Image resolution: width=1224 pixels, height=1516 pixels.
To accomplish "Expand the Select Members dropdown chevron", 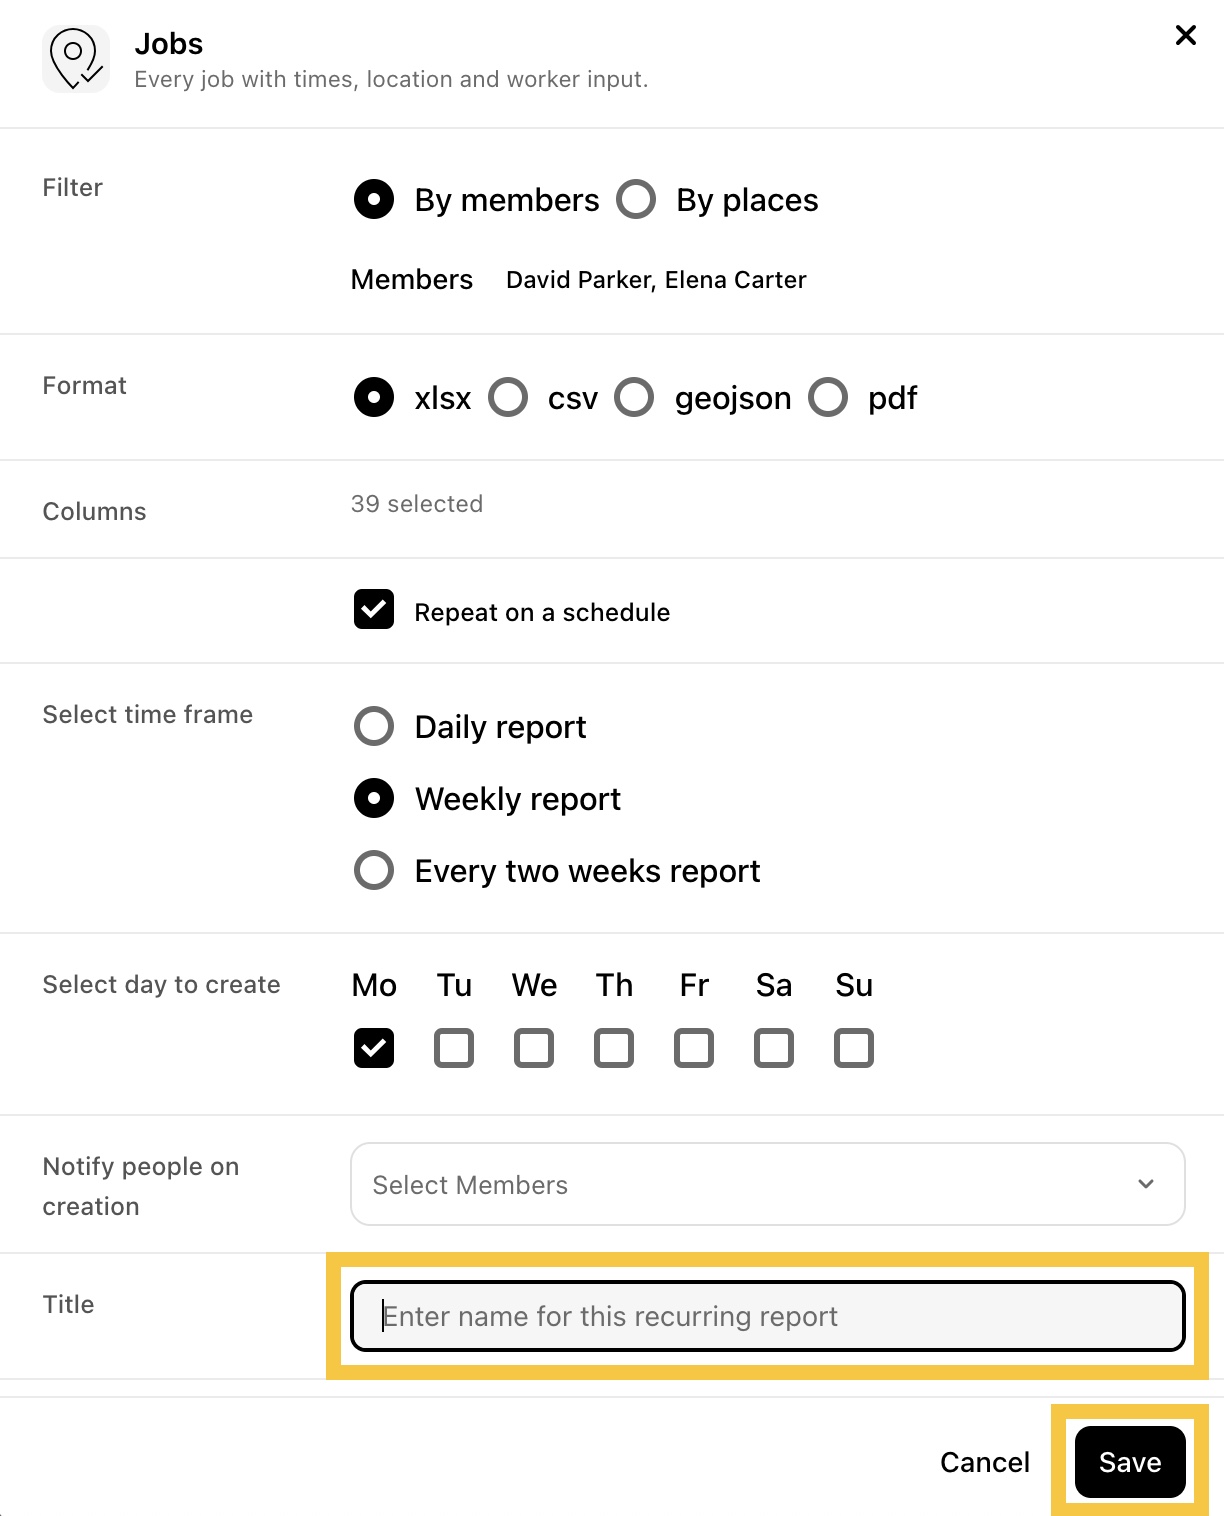I will pos(1146,1184).
